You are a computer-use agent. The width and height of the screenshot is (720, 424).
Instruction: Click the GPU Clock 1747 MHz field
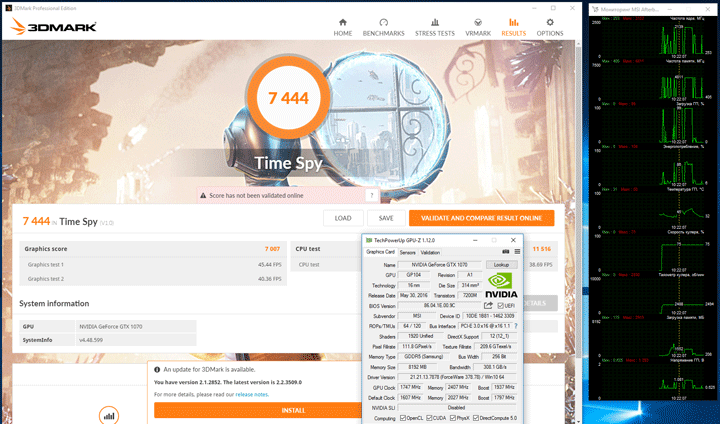coord(411,387)
